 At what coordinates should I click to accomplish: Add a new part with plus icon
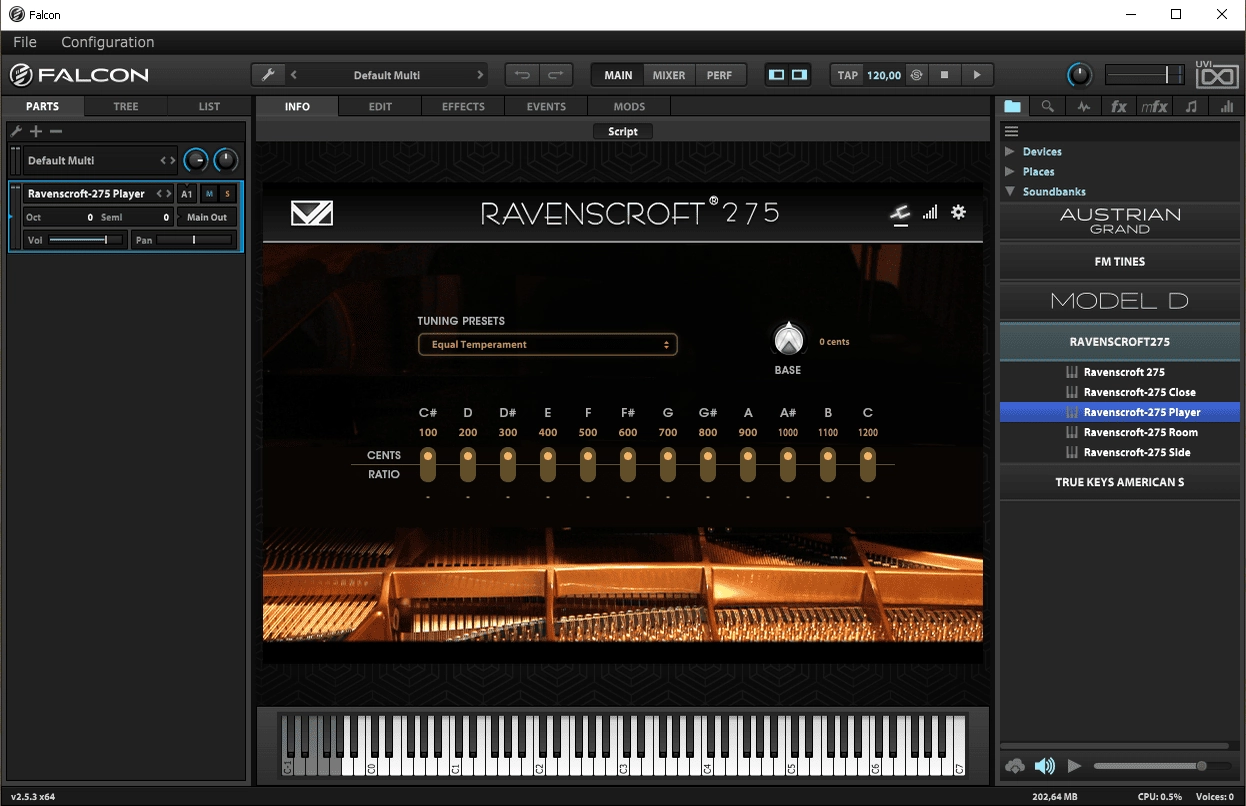coord(36,131)
